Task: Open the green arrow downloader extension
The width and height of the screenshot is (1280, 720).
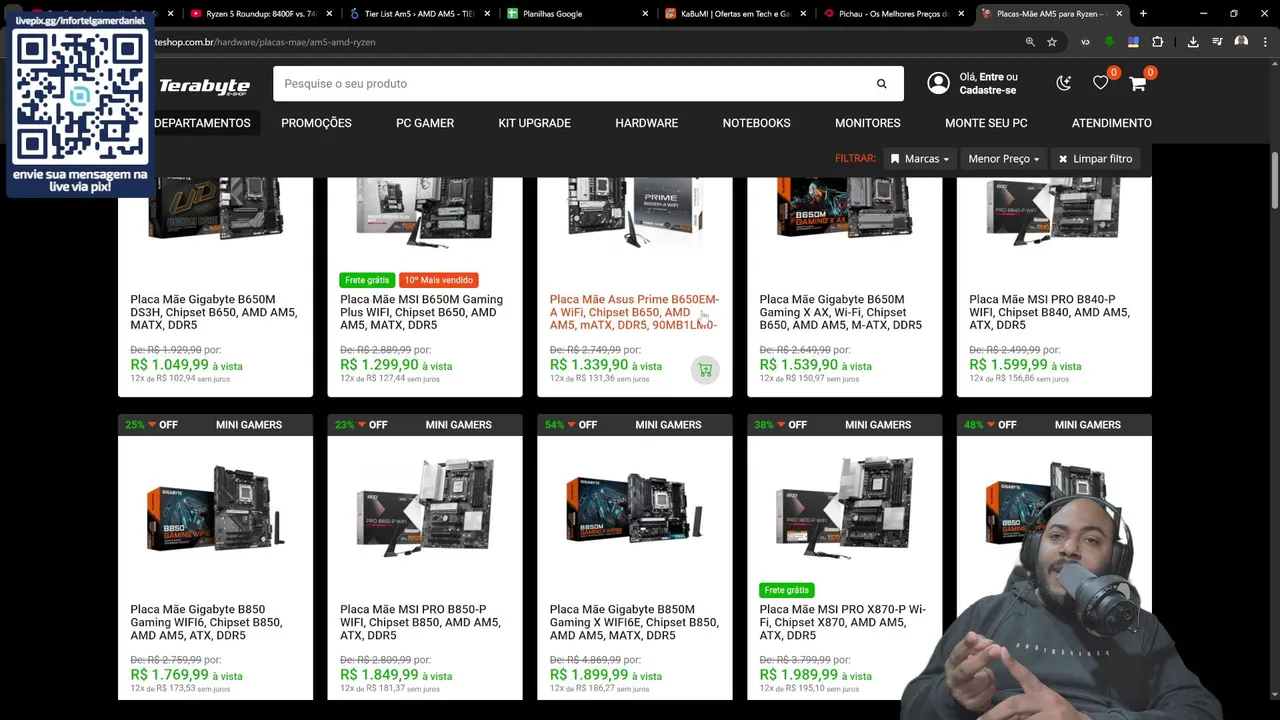Action: [x=1110, y=42]
